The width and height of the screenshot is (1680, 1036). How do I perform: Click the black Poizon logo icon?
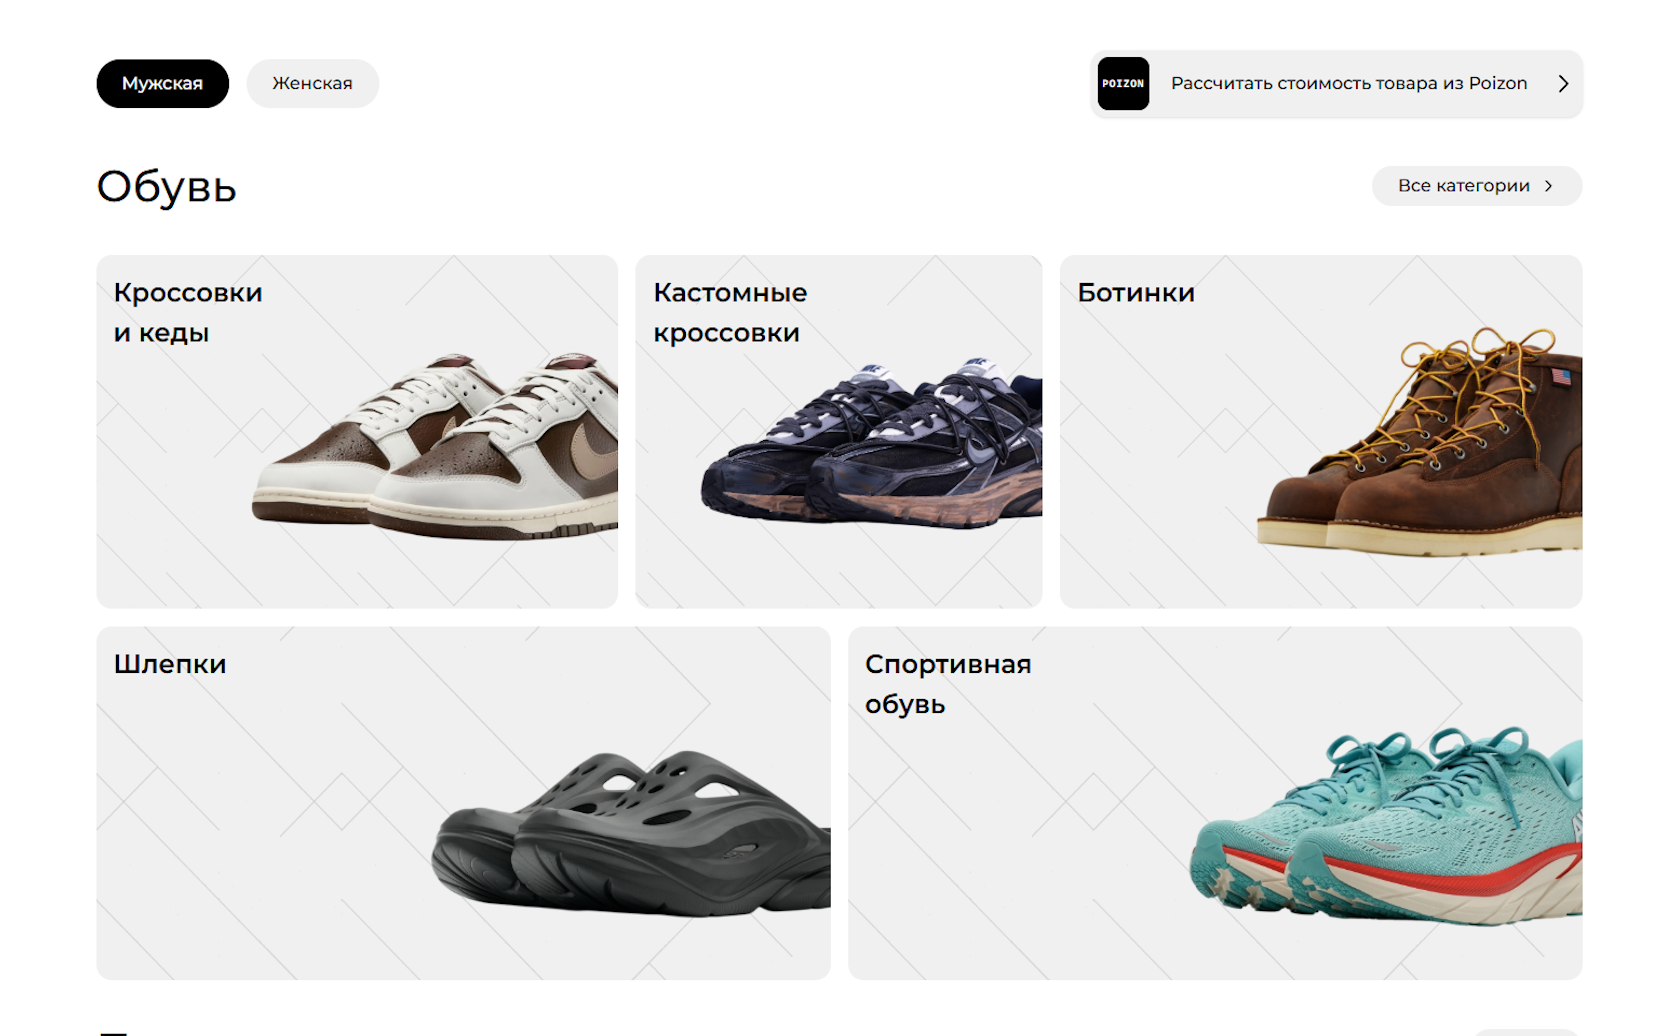click(1123, 84)
